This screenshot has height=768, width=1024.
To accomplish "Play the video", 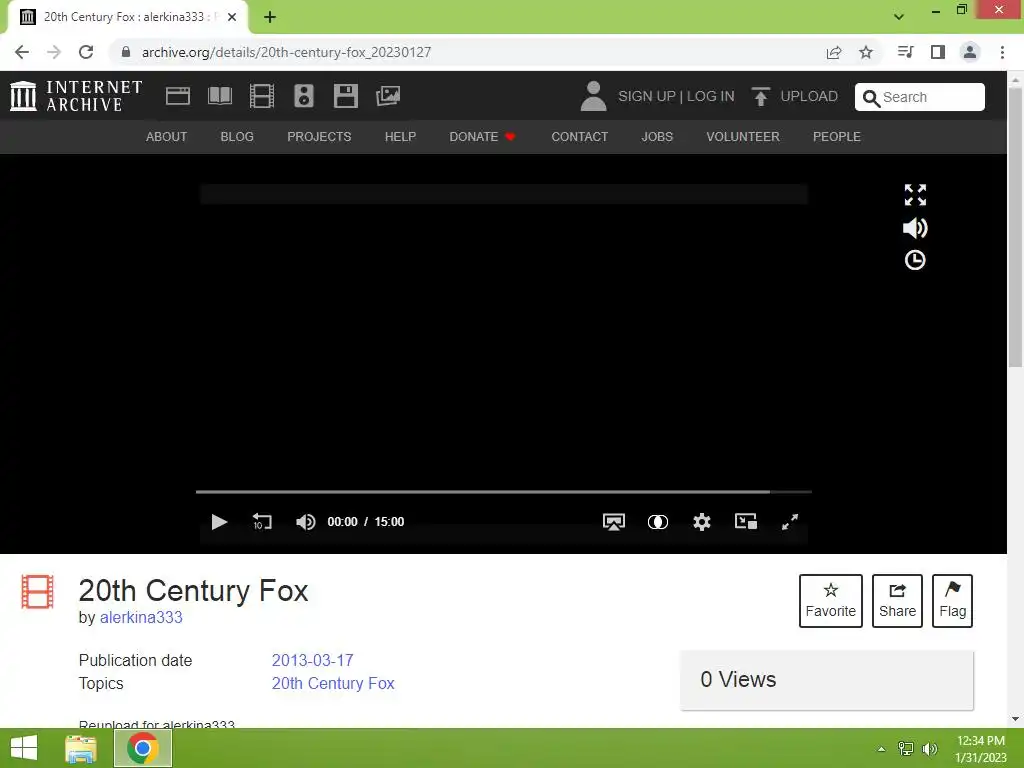I will pos(219,522).
